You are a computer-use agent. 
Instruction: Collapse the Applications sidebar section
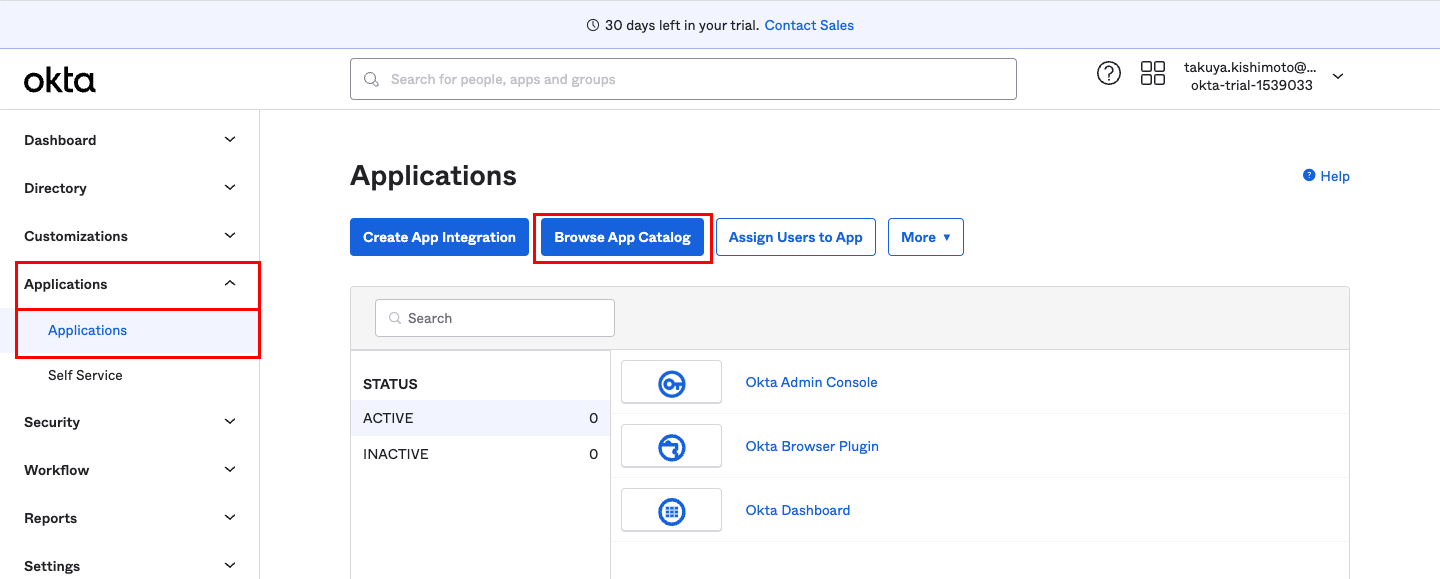click(230, 284)
